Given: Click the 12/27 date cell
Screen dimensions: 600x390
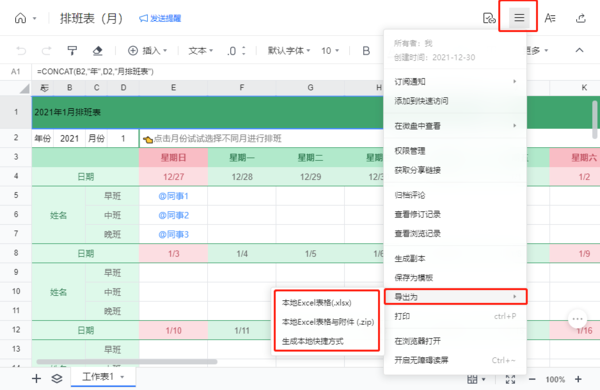Looking at the screenshot, I should point(173,177).
